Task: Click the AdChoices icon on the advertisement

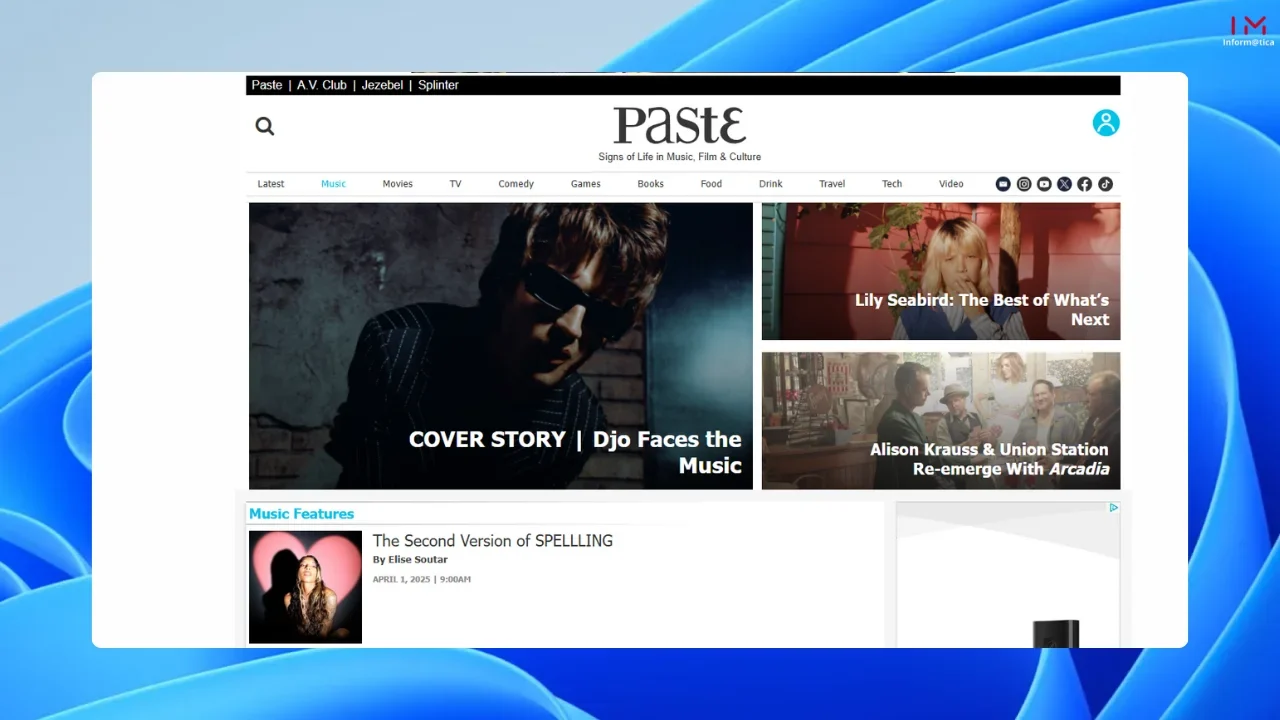Action: coord(1113,508)
